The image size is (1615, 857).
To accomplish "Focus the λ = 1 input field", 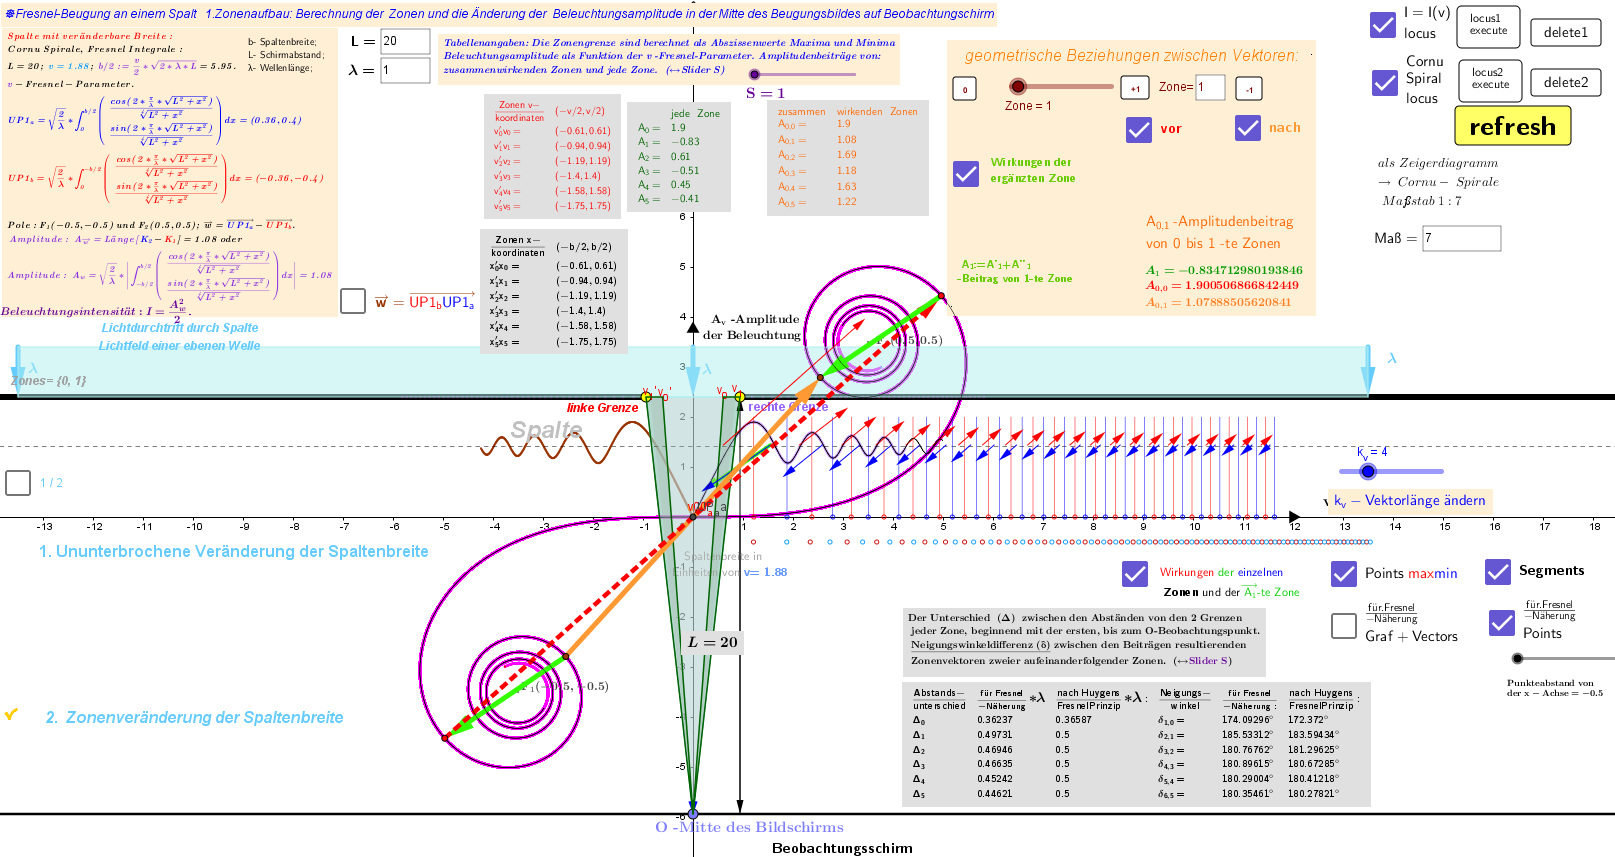I will [x=405, y=70].
